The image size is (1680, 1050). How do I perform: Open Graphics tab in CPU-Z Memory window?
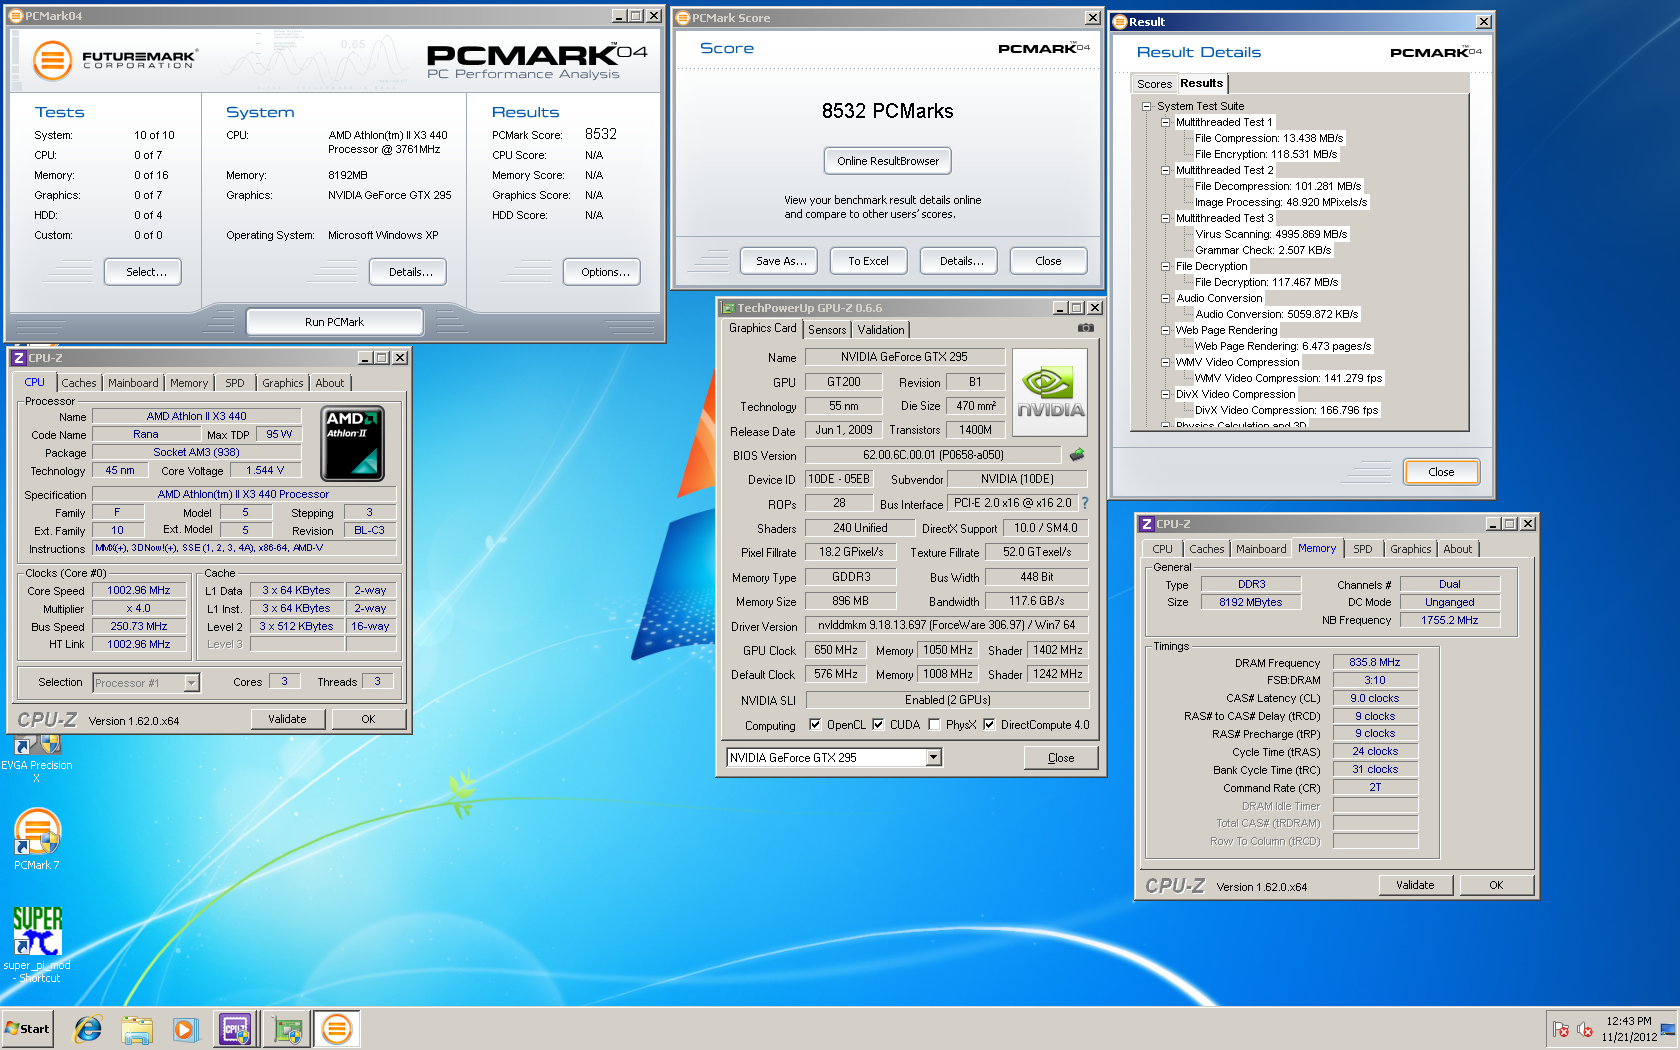(x=1411, y=549)
